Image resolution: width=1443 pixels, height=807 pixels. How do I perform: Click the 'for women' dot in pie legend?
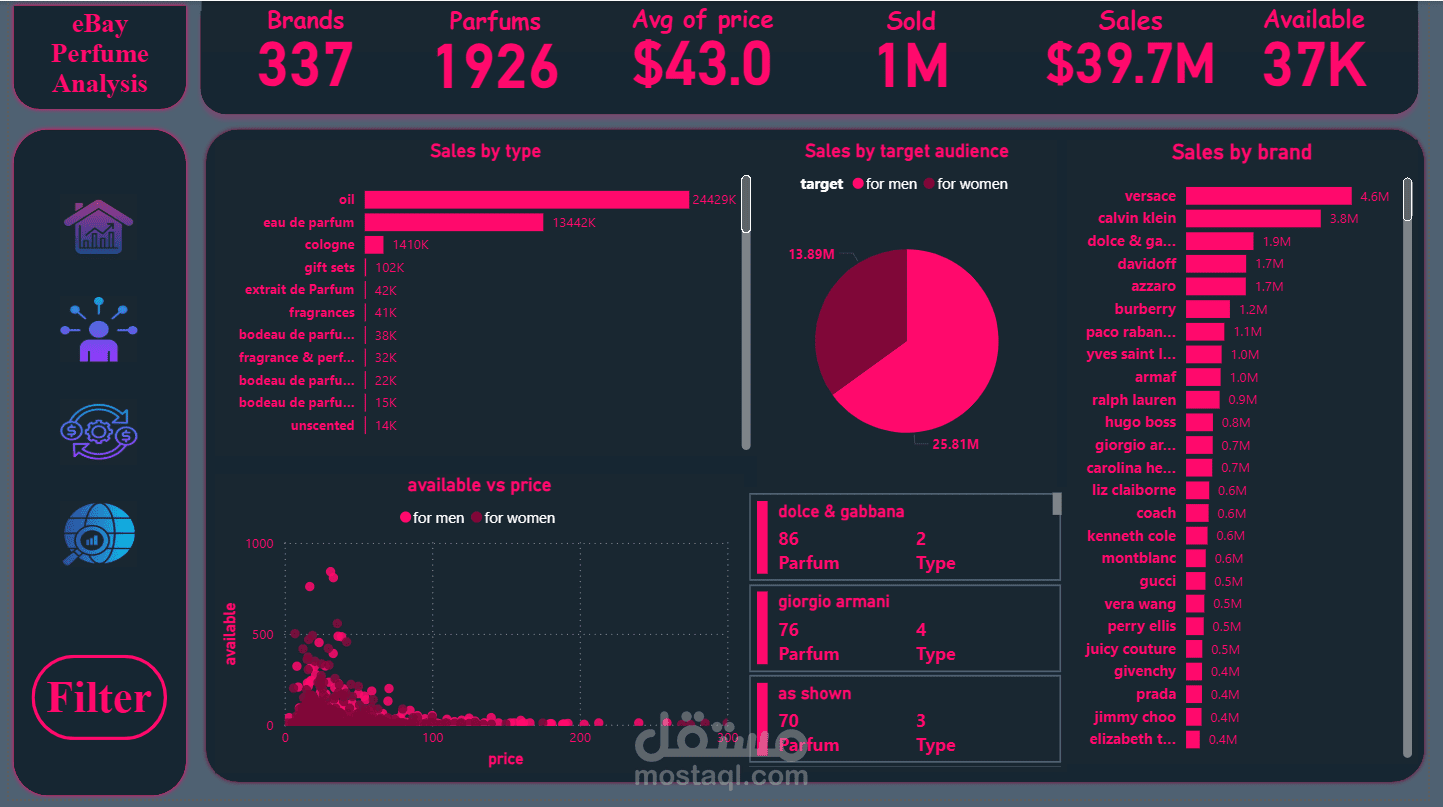929,184
